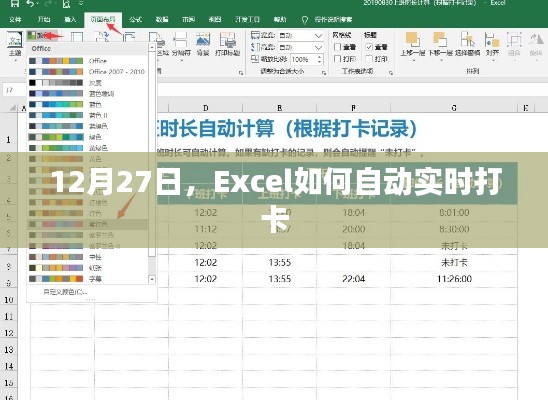The width and height of the screenshot is (548, 400).
Task: Open the 开发工具 (Developer) tab
Action: point(247,19)
